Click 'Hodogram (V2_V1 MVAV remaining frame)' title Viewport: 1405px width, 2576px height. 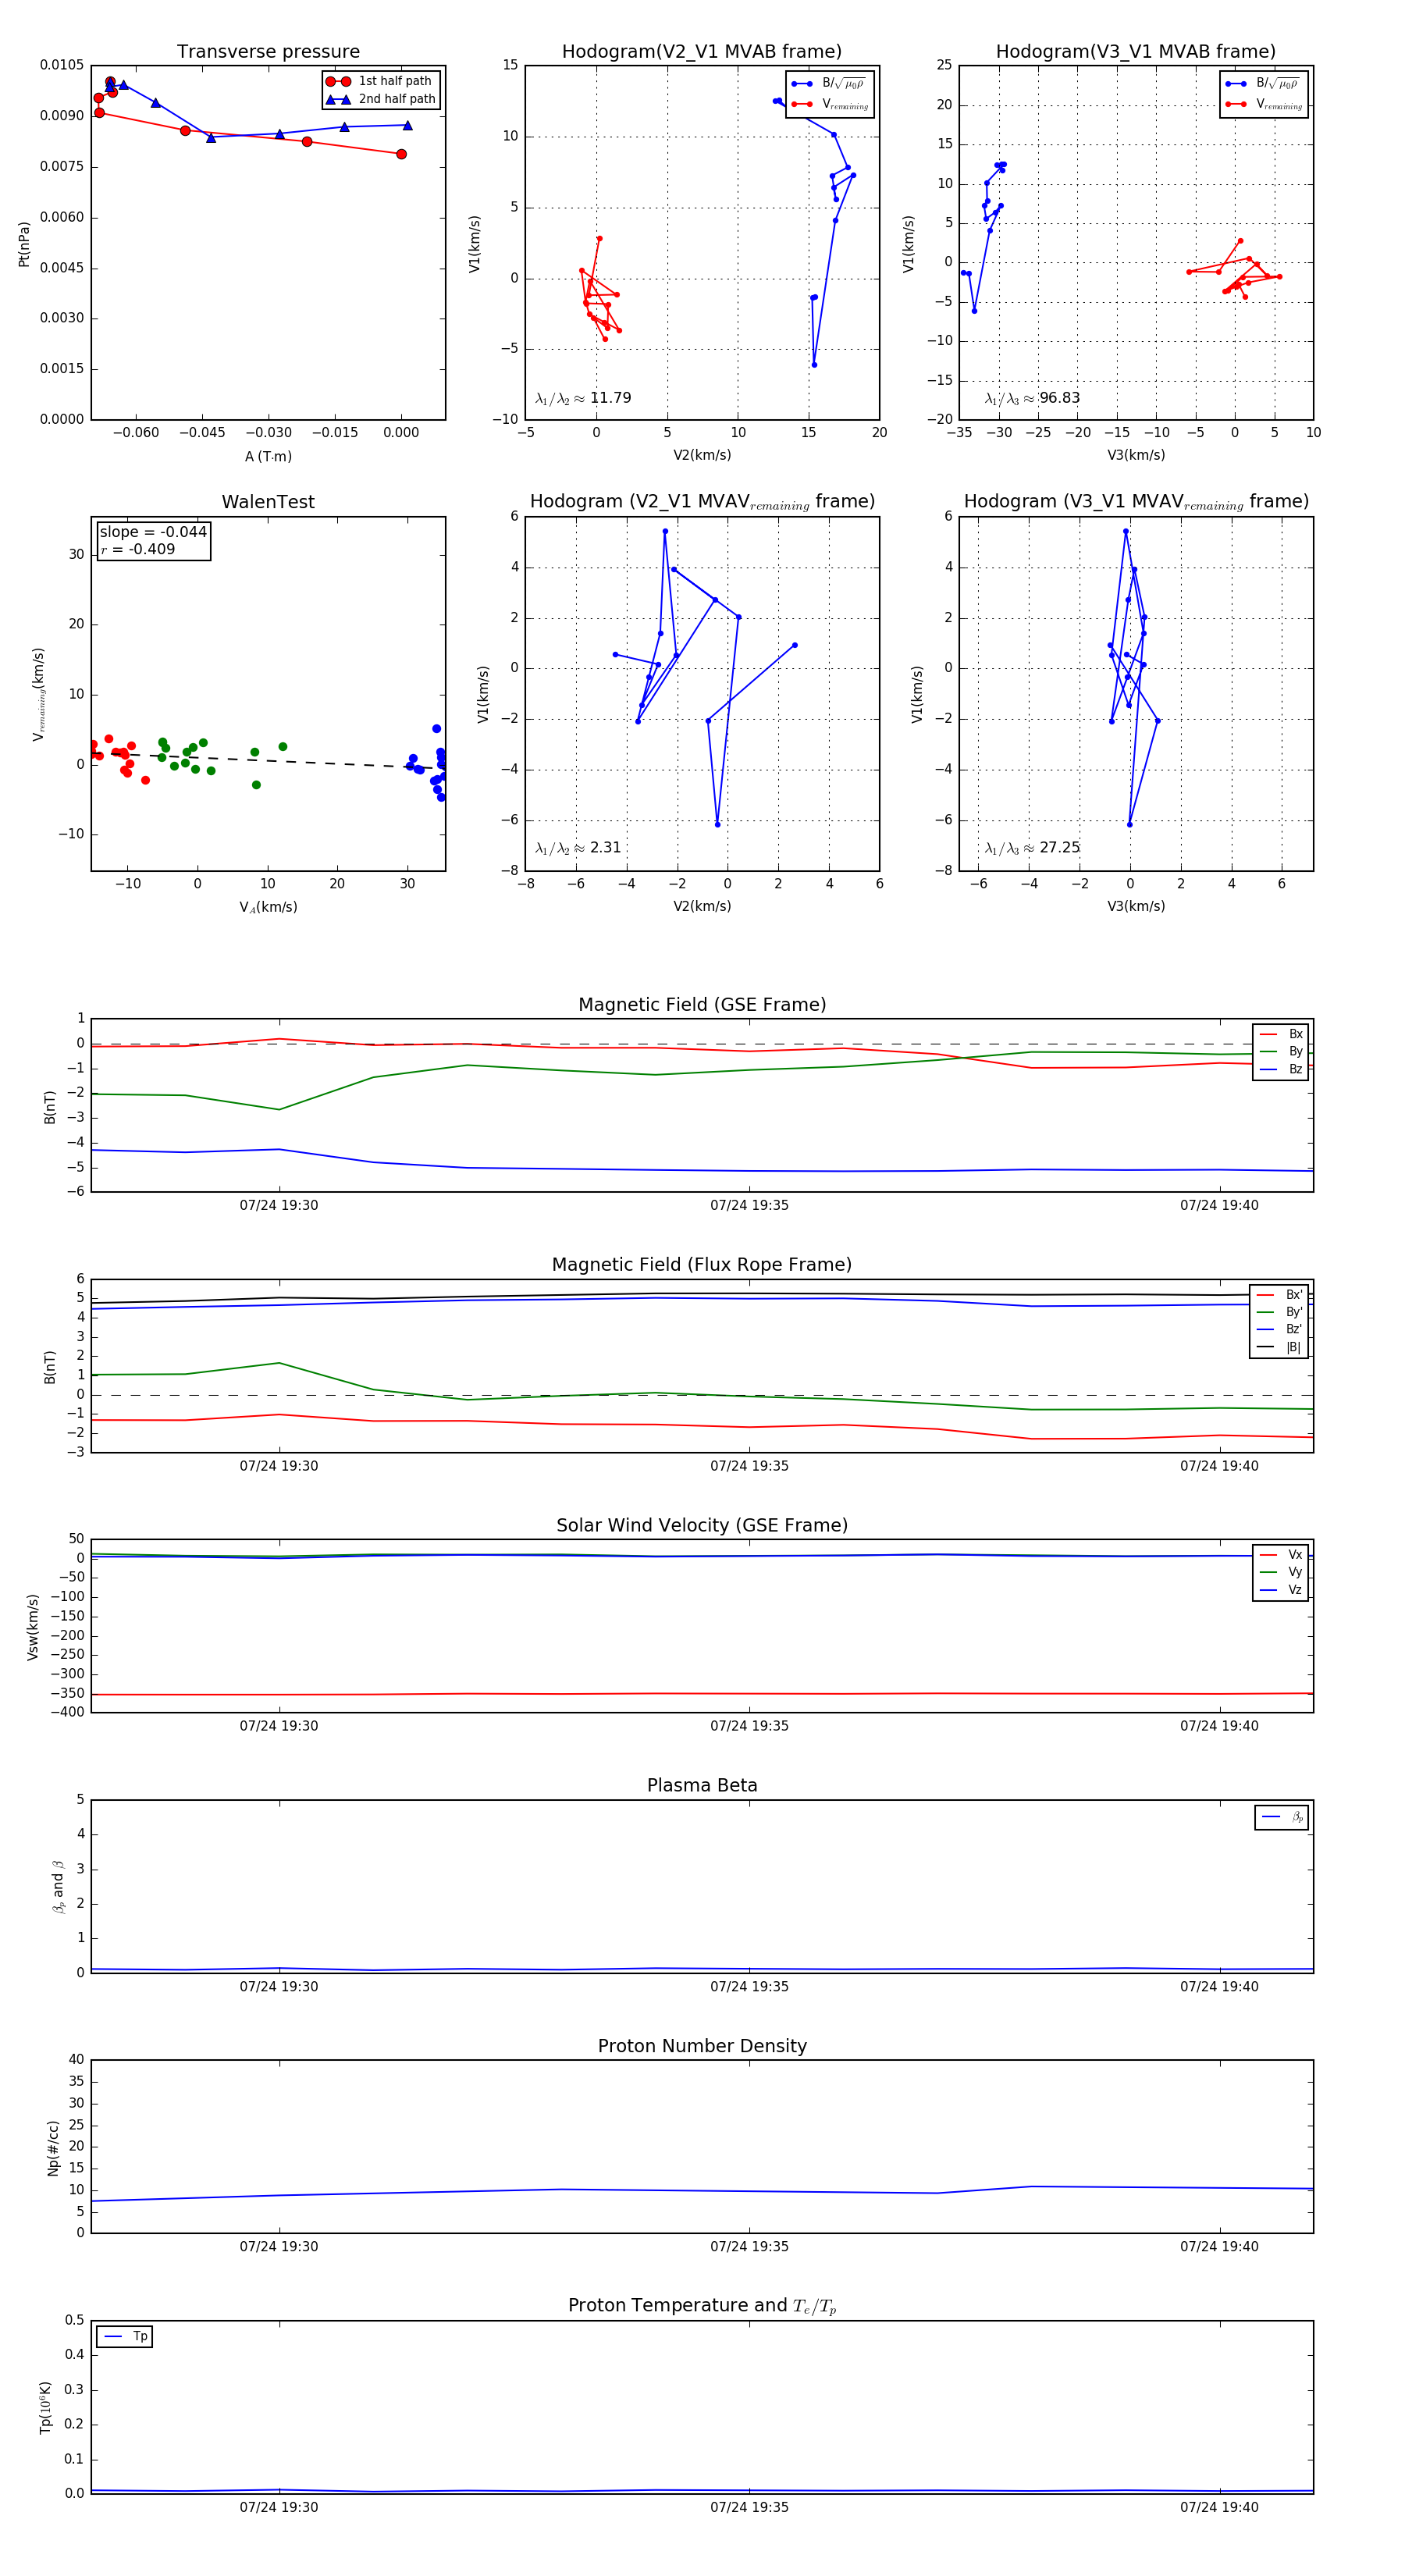(702, 502)
